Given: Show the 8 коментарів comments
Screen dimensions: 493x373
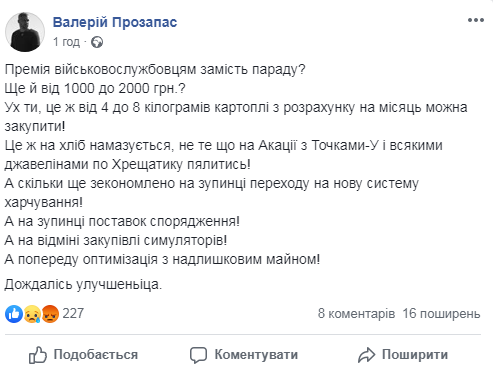Looking at the screenshot, I should [x=356, y=314].
